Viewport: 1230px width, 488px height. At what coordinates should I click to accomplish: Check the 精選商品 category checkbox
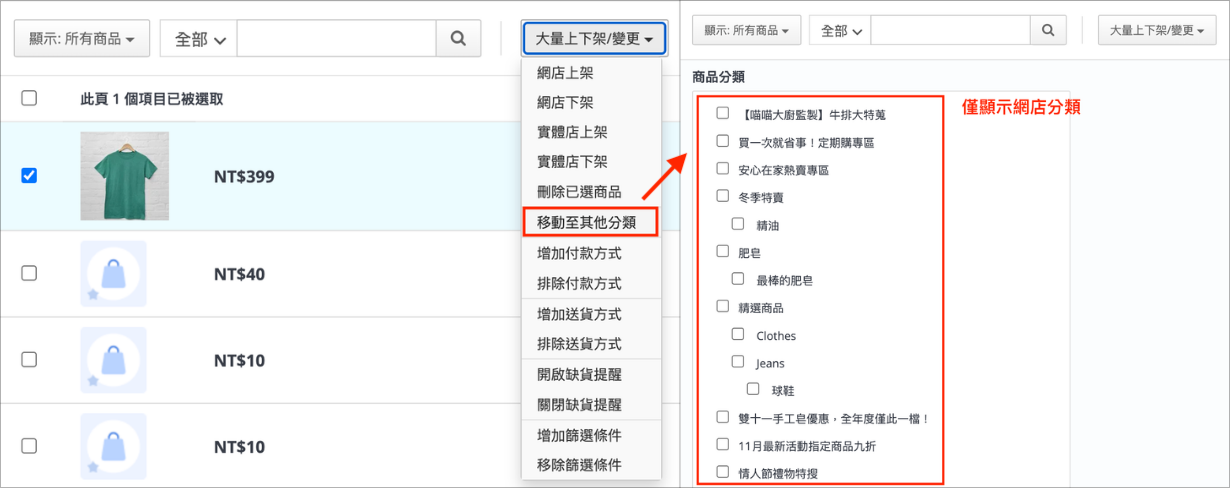(x=723, y=306)
